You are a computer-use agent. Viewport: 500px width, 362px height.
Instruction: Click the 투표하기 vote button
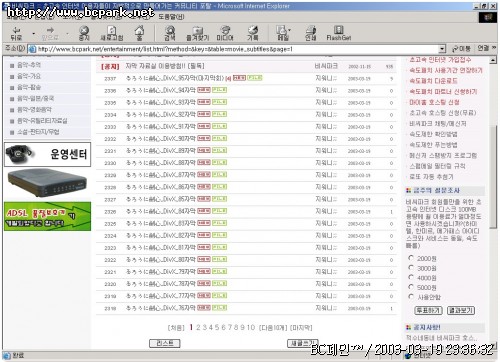428,310
